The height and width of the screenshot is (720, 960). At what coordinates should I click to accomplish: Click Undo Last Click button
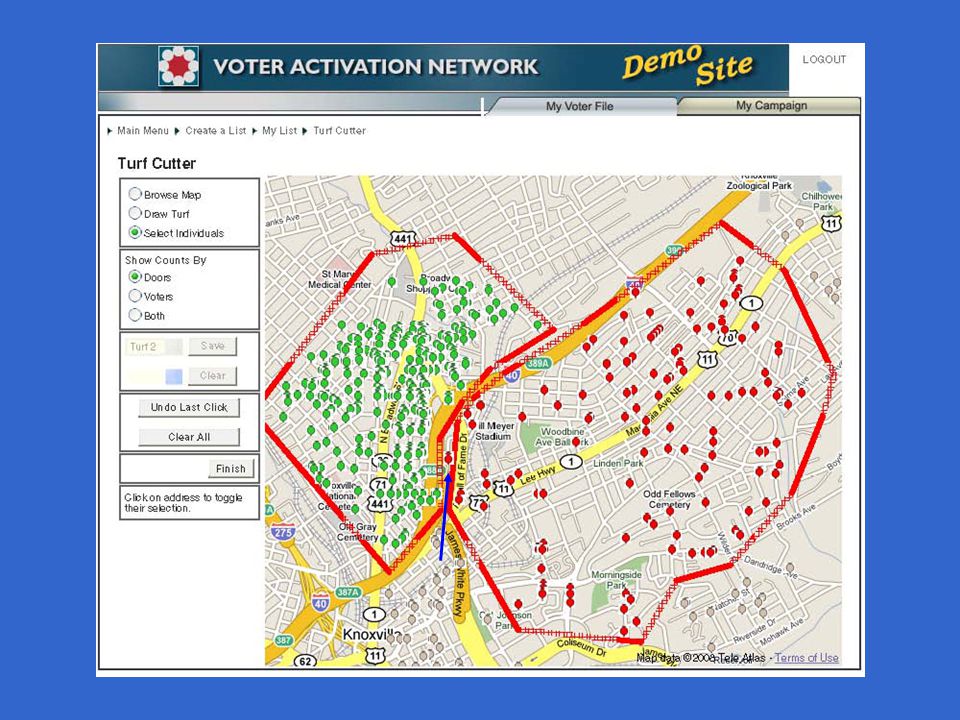(189, 407)
